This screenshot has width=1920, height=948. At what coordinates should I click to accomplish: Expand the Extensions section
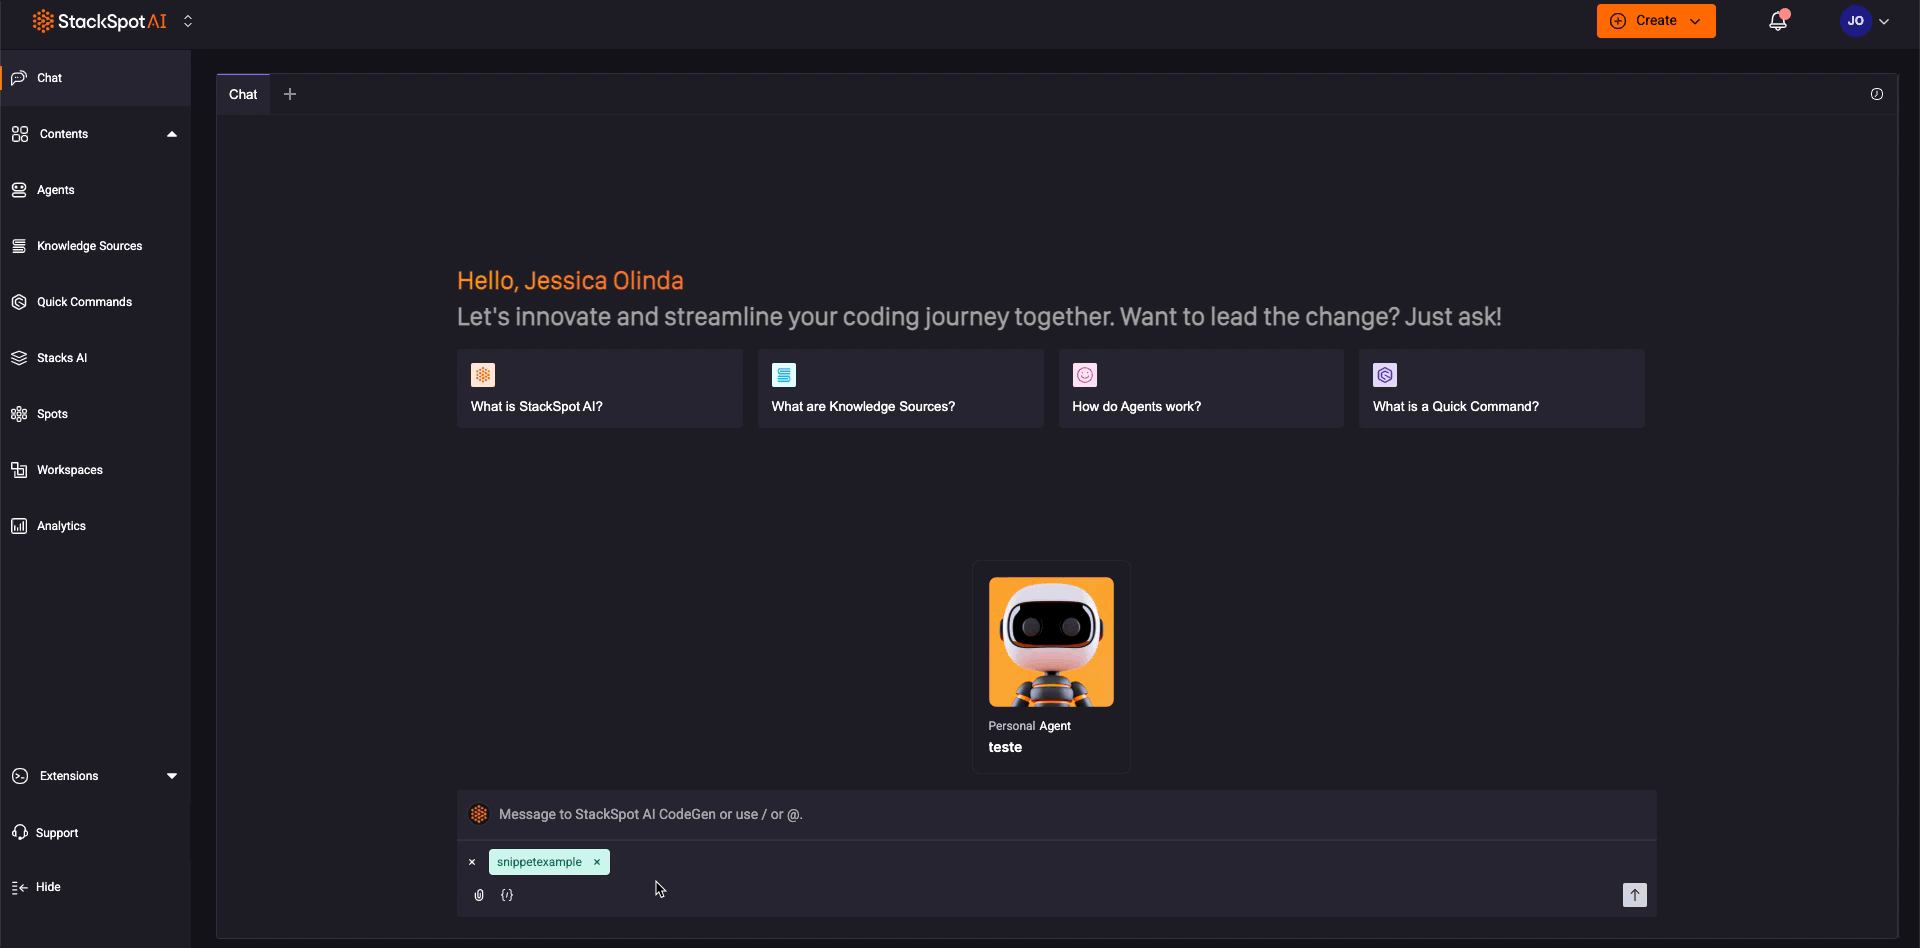coord(172,775)
